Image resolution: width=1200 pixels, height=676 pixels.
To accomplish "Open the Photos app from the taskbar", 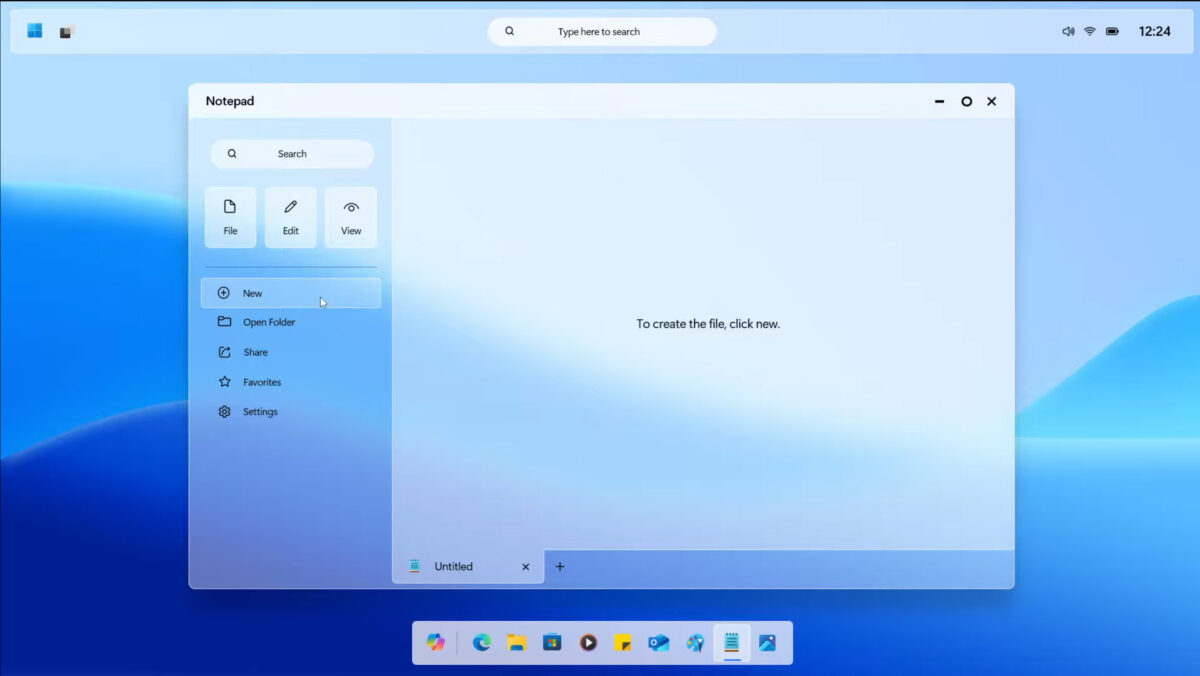I will 767,643.
